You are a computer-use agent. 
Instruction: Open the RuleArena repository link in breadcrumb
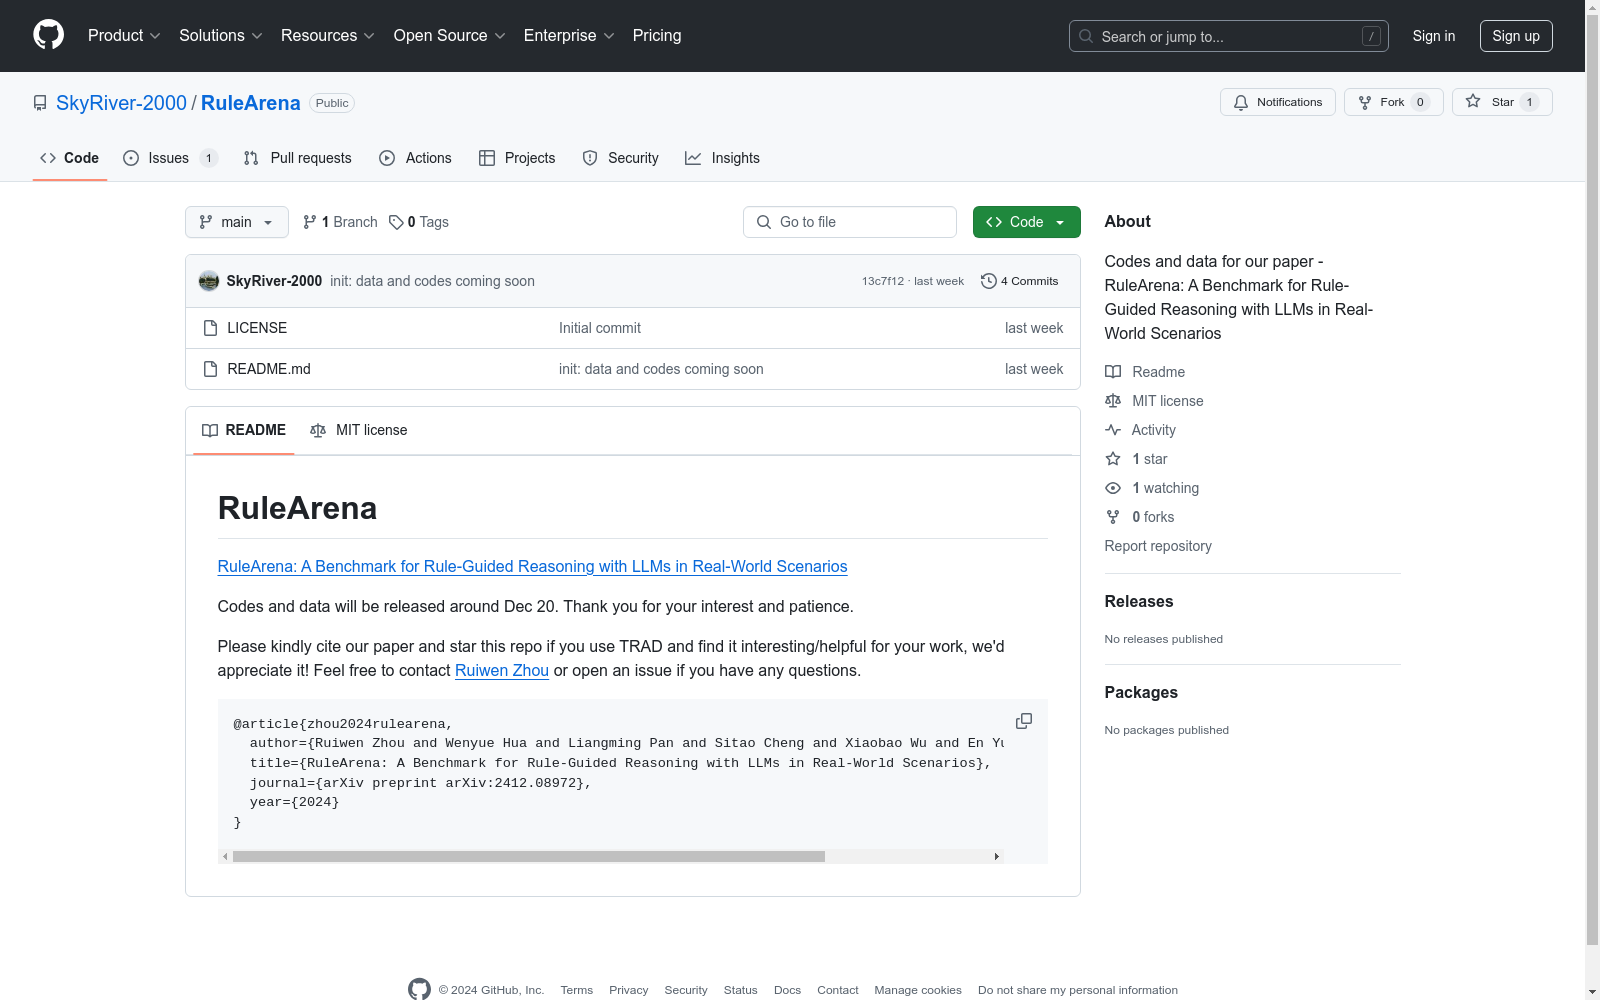pos(251,103)
